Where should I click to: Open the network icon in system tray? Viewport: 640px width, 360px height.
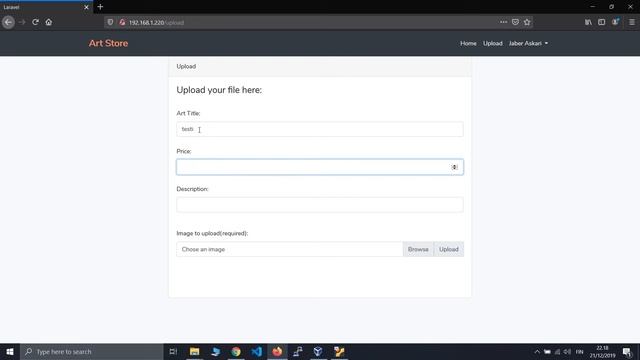[557, 352]
